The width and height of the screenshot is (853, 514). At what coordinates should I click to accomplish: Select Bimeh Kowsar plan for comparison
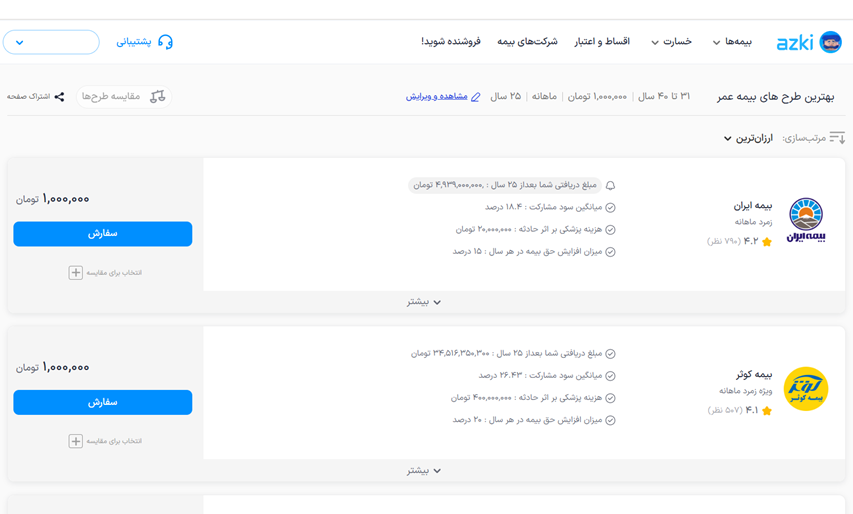(76, 441)
